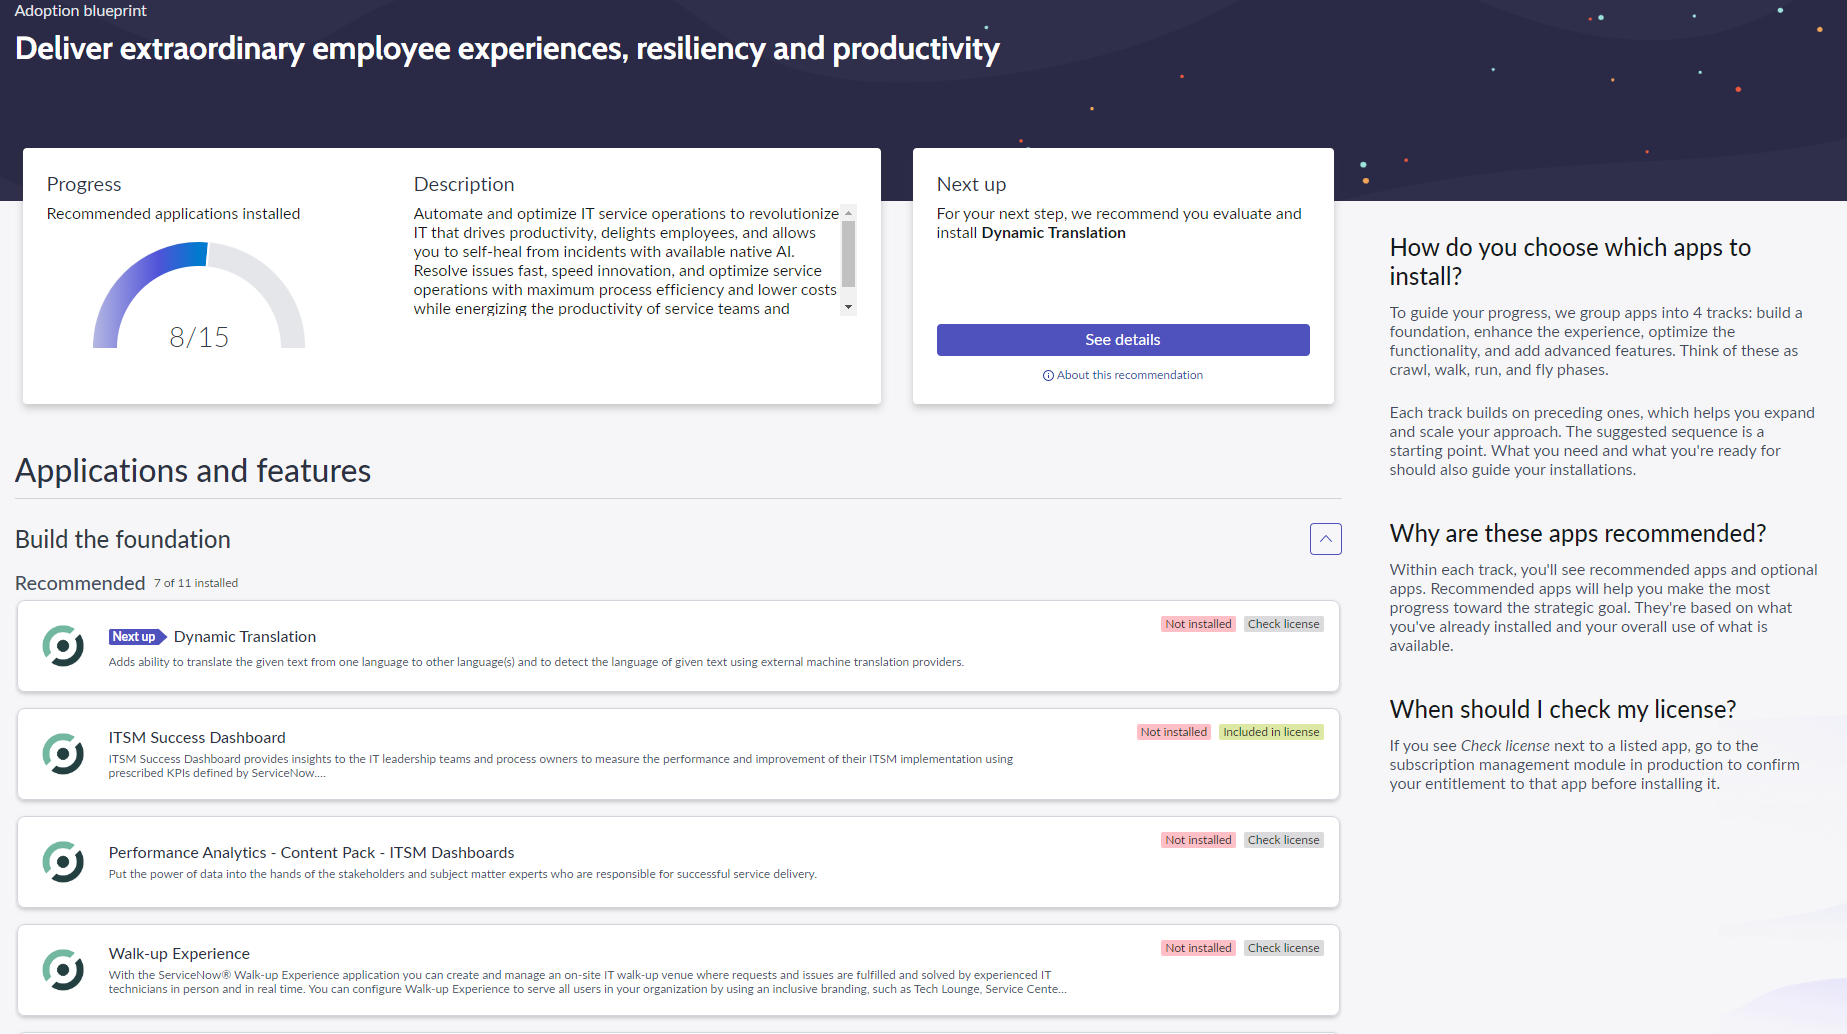1847x1034 pixels.
Task: Click the info icon beside About this recommendation
Action: [x=1048, y=376]
